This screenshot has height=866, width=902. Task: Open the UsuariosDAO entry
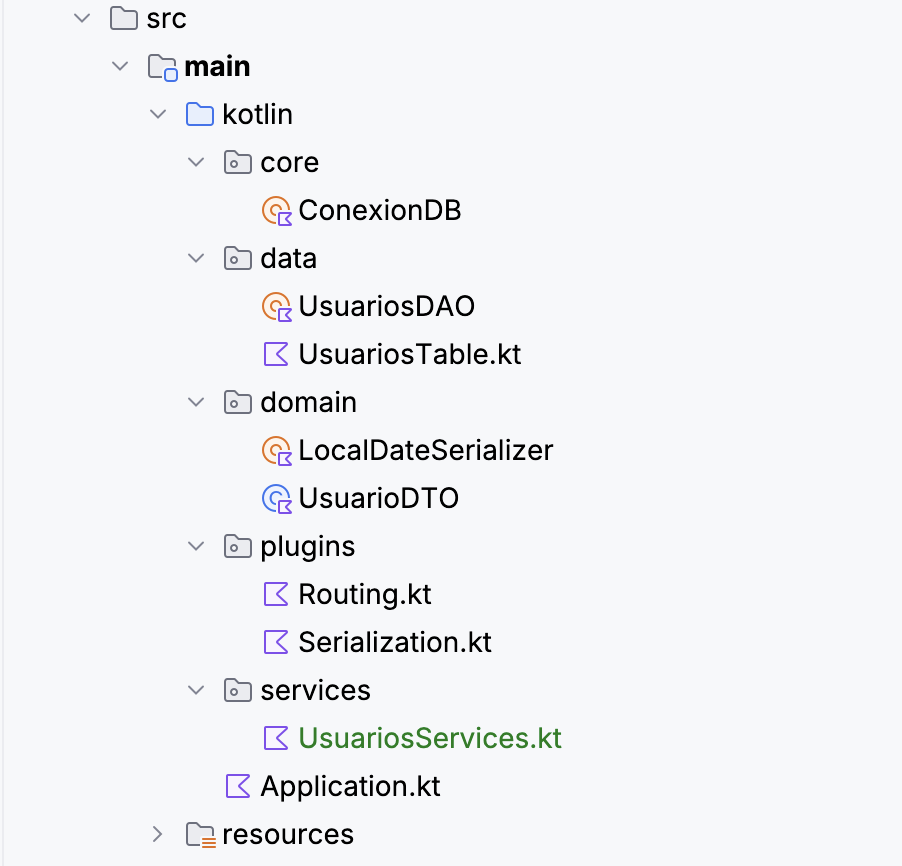(387, 306)
